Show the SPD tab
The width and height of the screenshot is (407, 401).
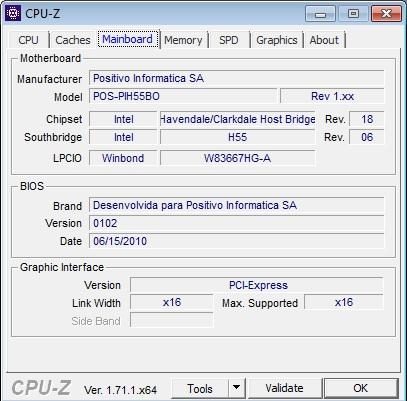click(229, 40)
